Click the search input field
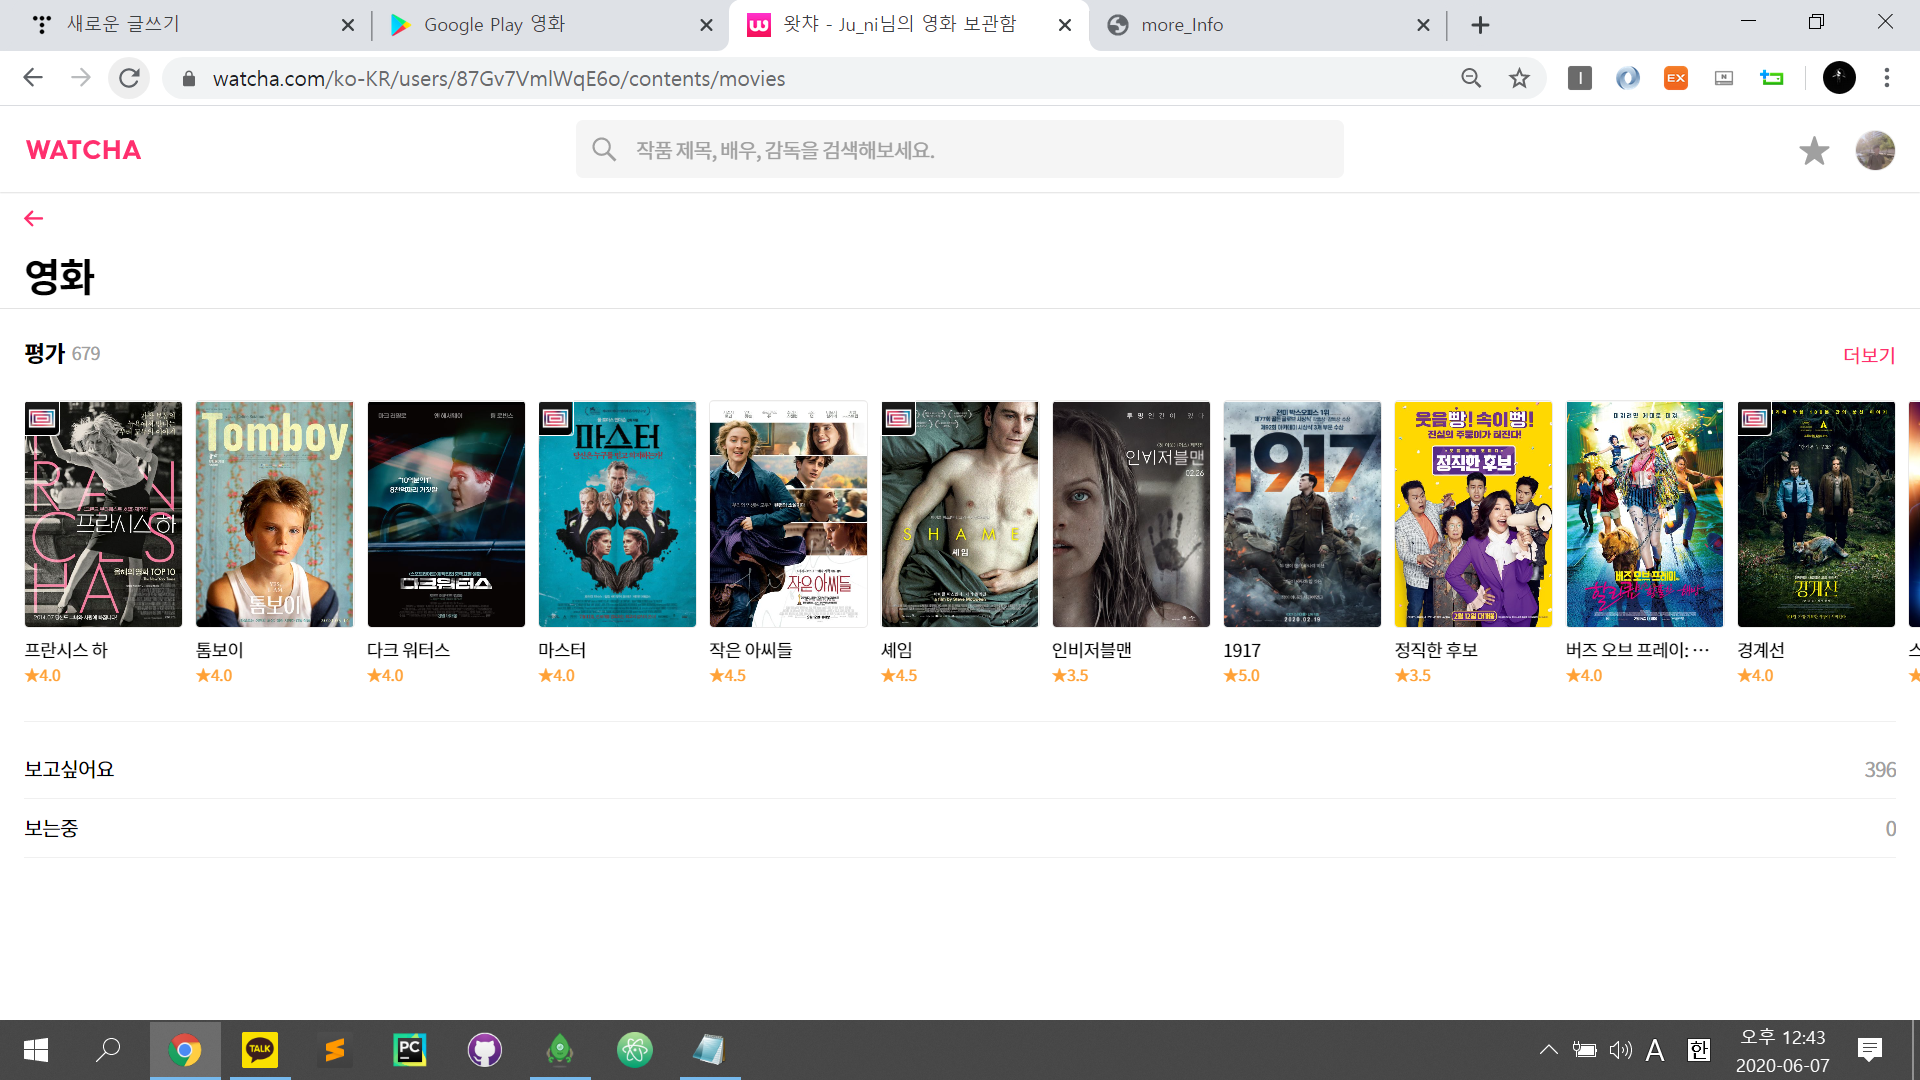 pos(958,150)
